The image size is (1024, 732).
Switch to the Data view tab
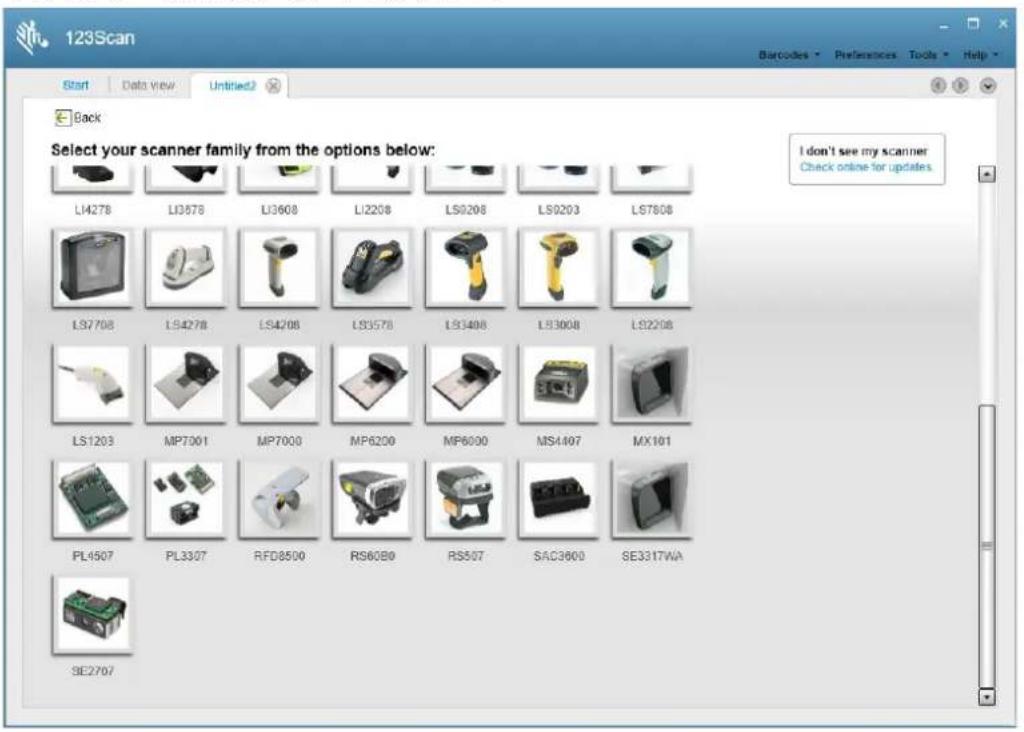click(x=148, y=85)
